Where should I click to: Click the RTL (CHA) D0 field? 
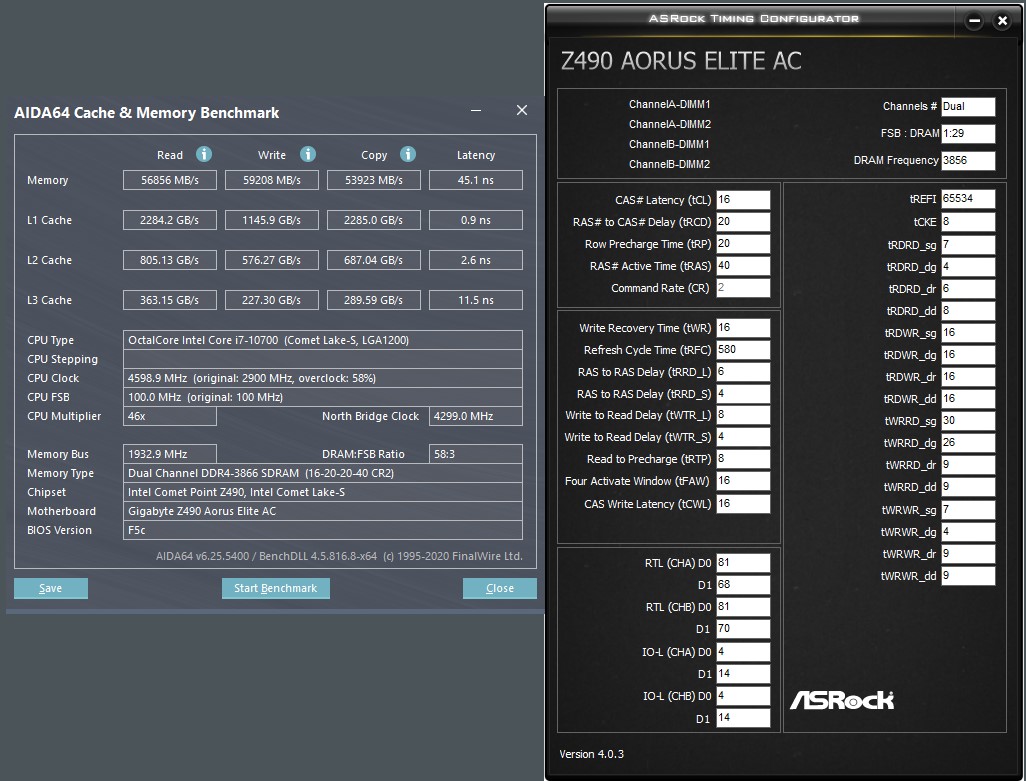(x=743, y=563)
